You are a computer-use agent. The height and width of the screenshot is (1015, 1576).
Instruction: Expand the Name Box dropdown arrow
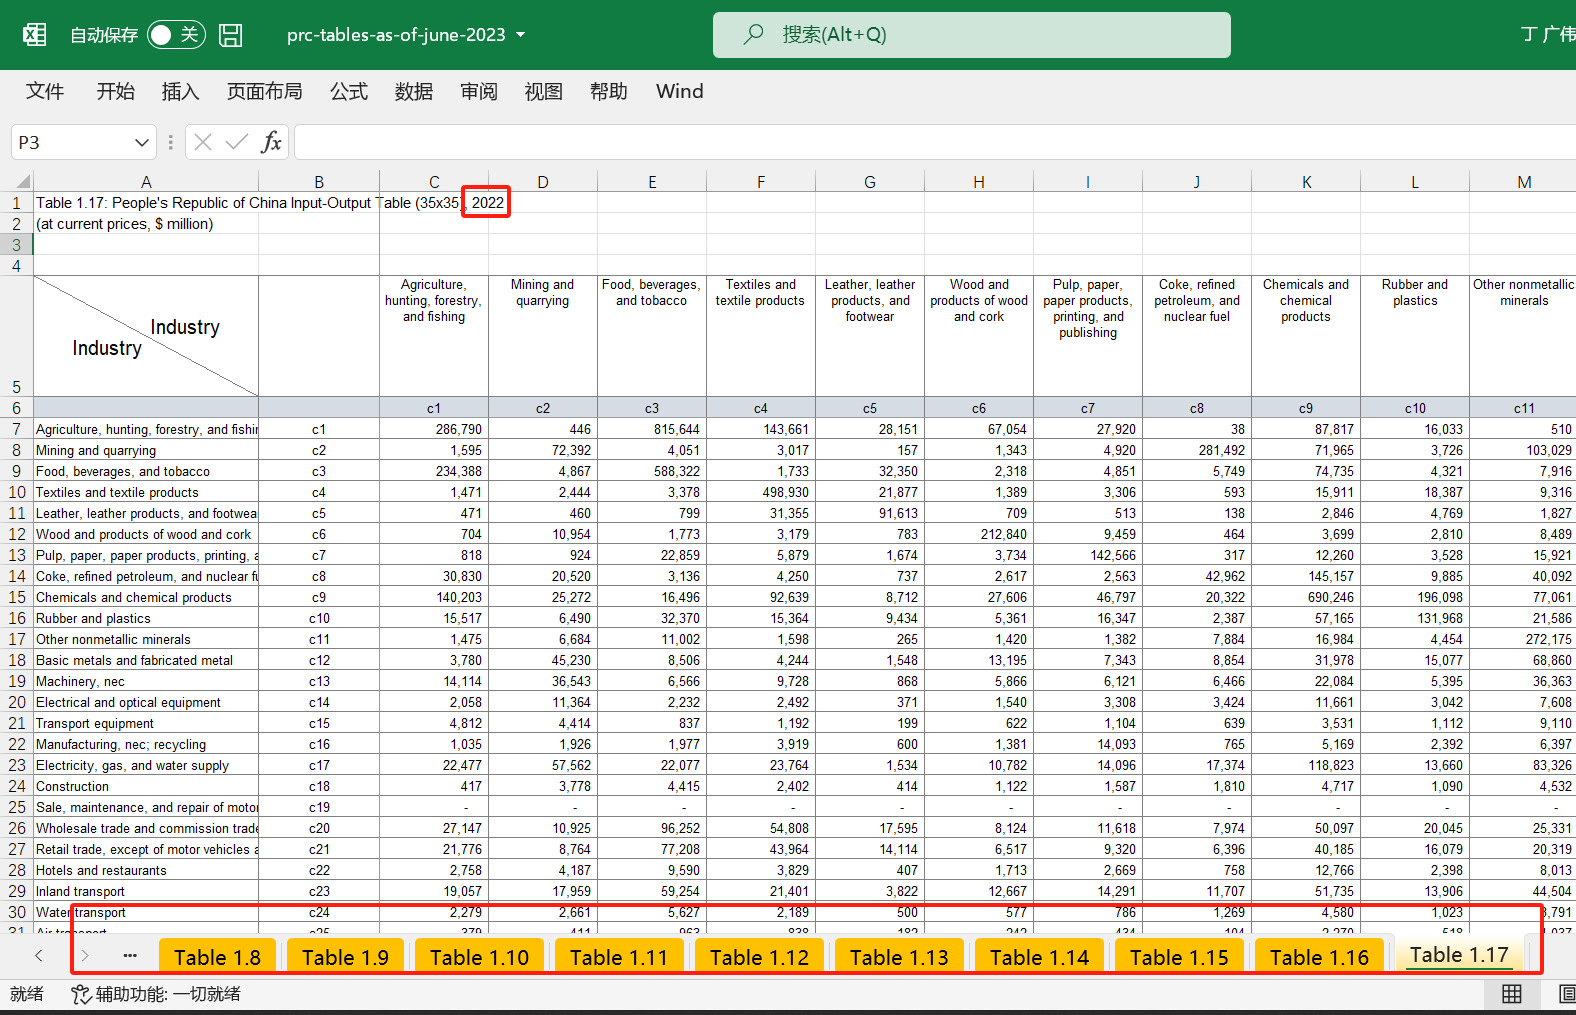(x=142, y=143)
